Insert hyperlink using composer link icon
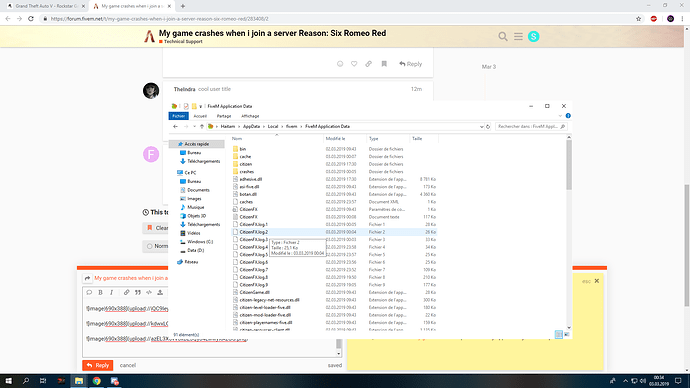The width and height of the screenshot is (690, 388). (126, 293)
